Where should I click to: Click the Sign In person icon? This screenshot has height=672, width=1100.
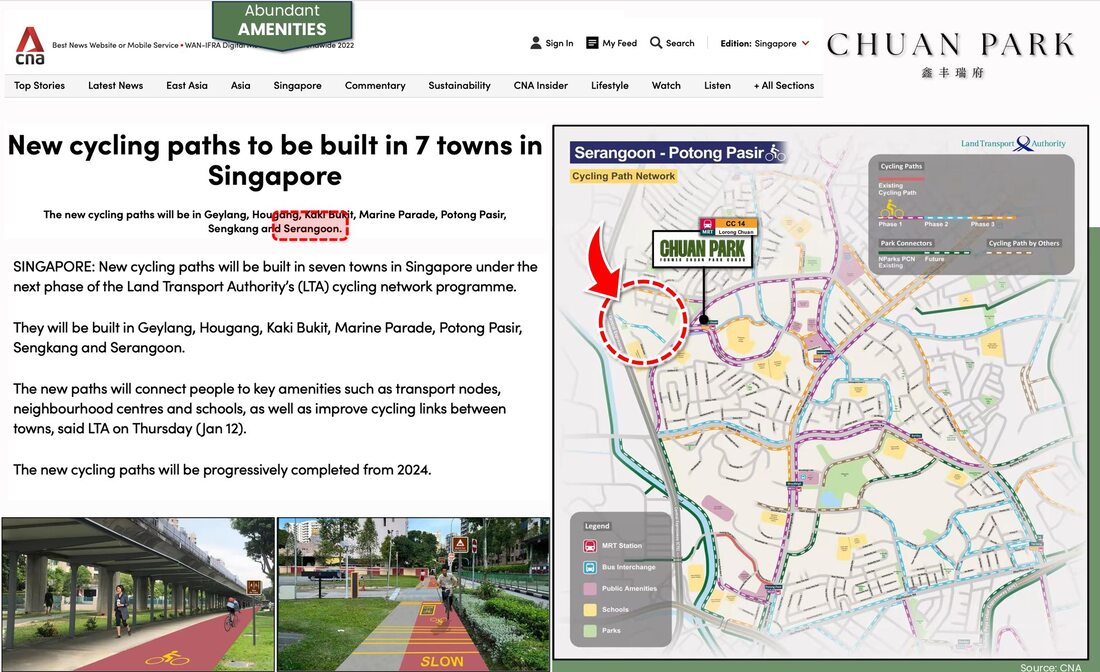tap(536, 43)
